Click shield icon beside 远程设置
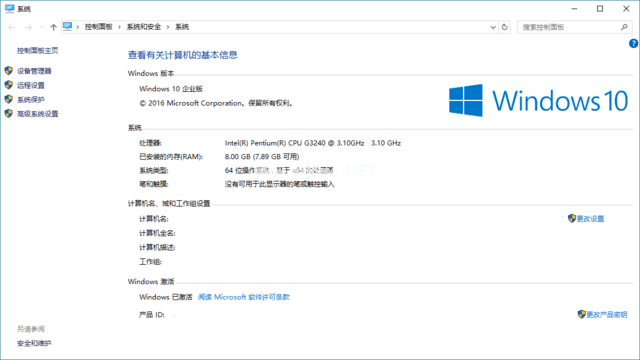Viewport: 640px width, 360px height. 9,85
